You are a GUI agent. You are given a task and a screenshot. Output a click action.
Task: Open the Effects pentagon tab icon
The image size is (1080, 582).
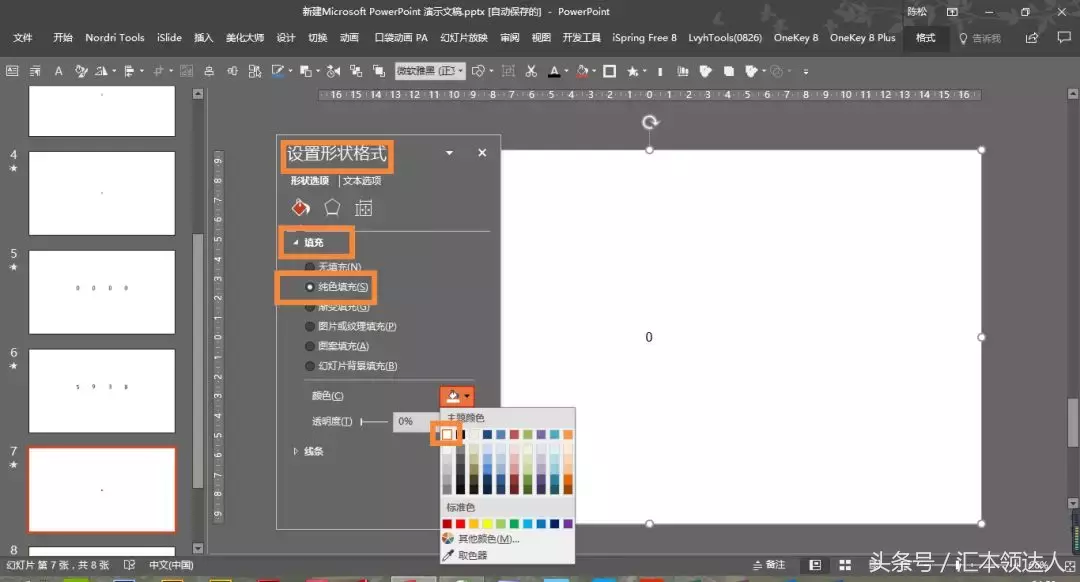pos(332,207)
